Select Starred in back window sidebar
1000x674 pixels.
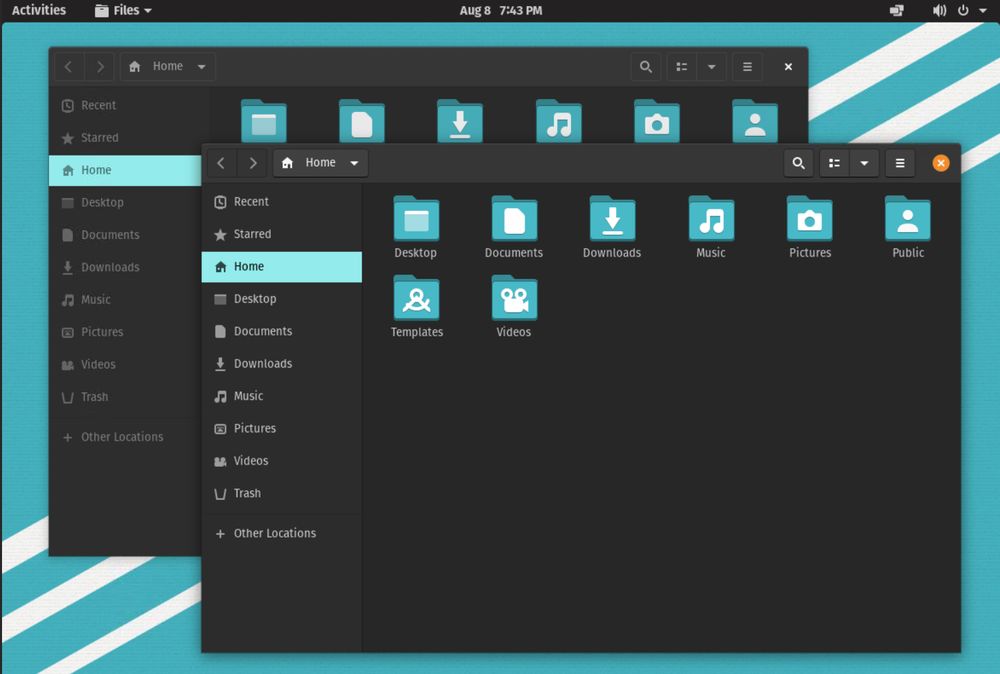coord(125,138)
